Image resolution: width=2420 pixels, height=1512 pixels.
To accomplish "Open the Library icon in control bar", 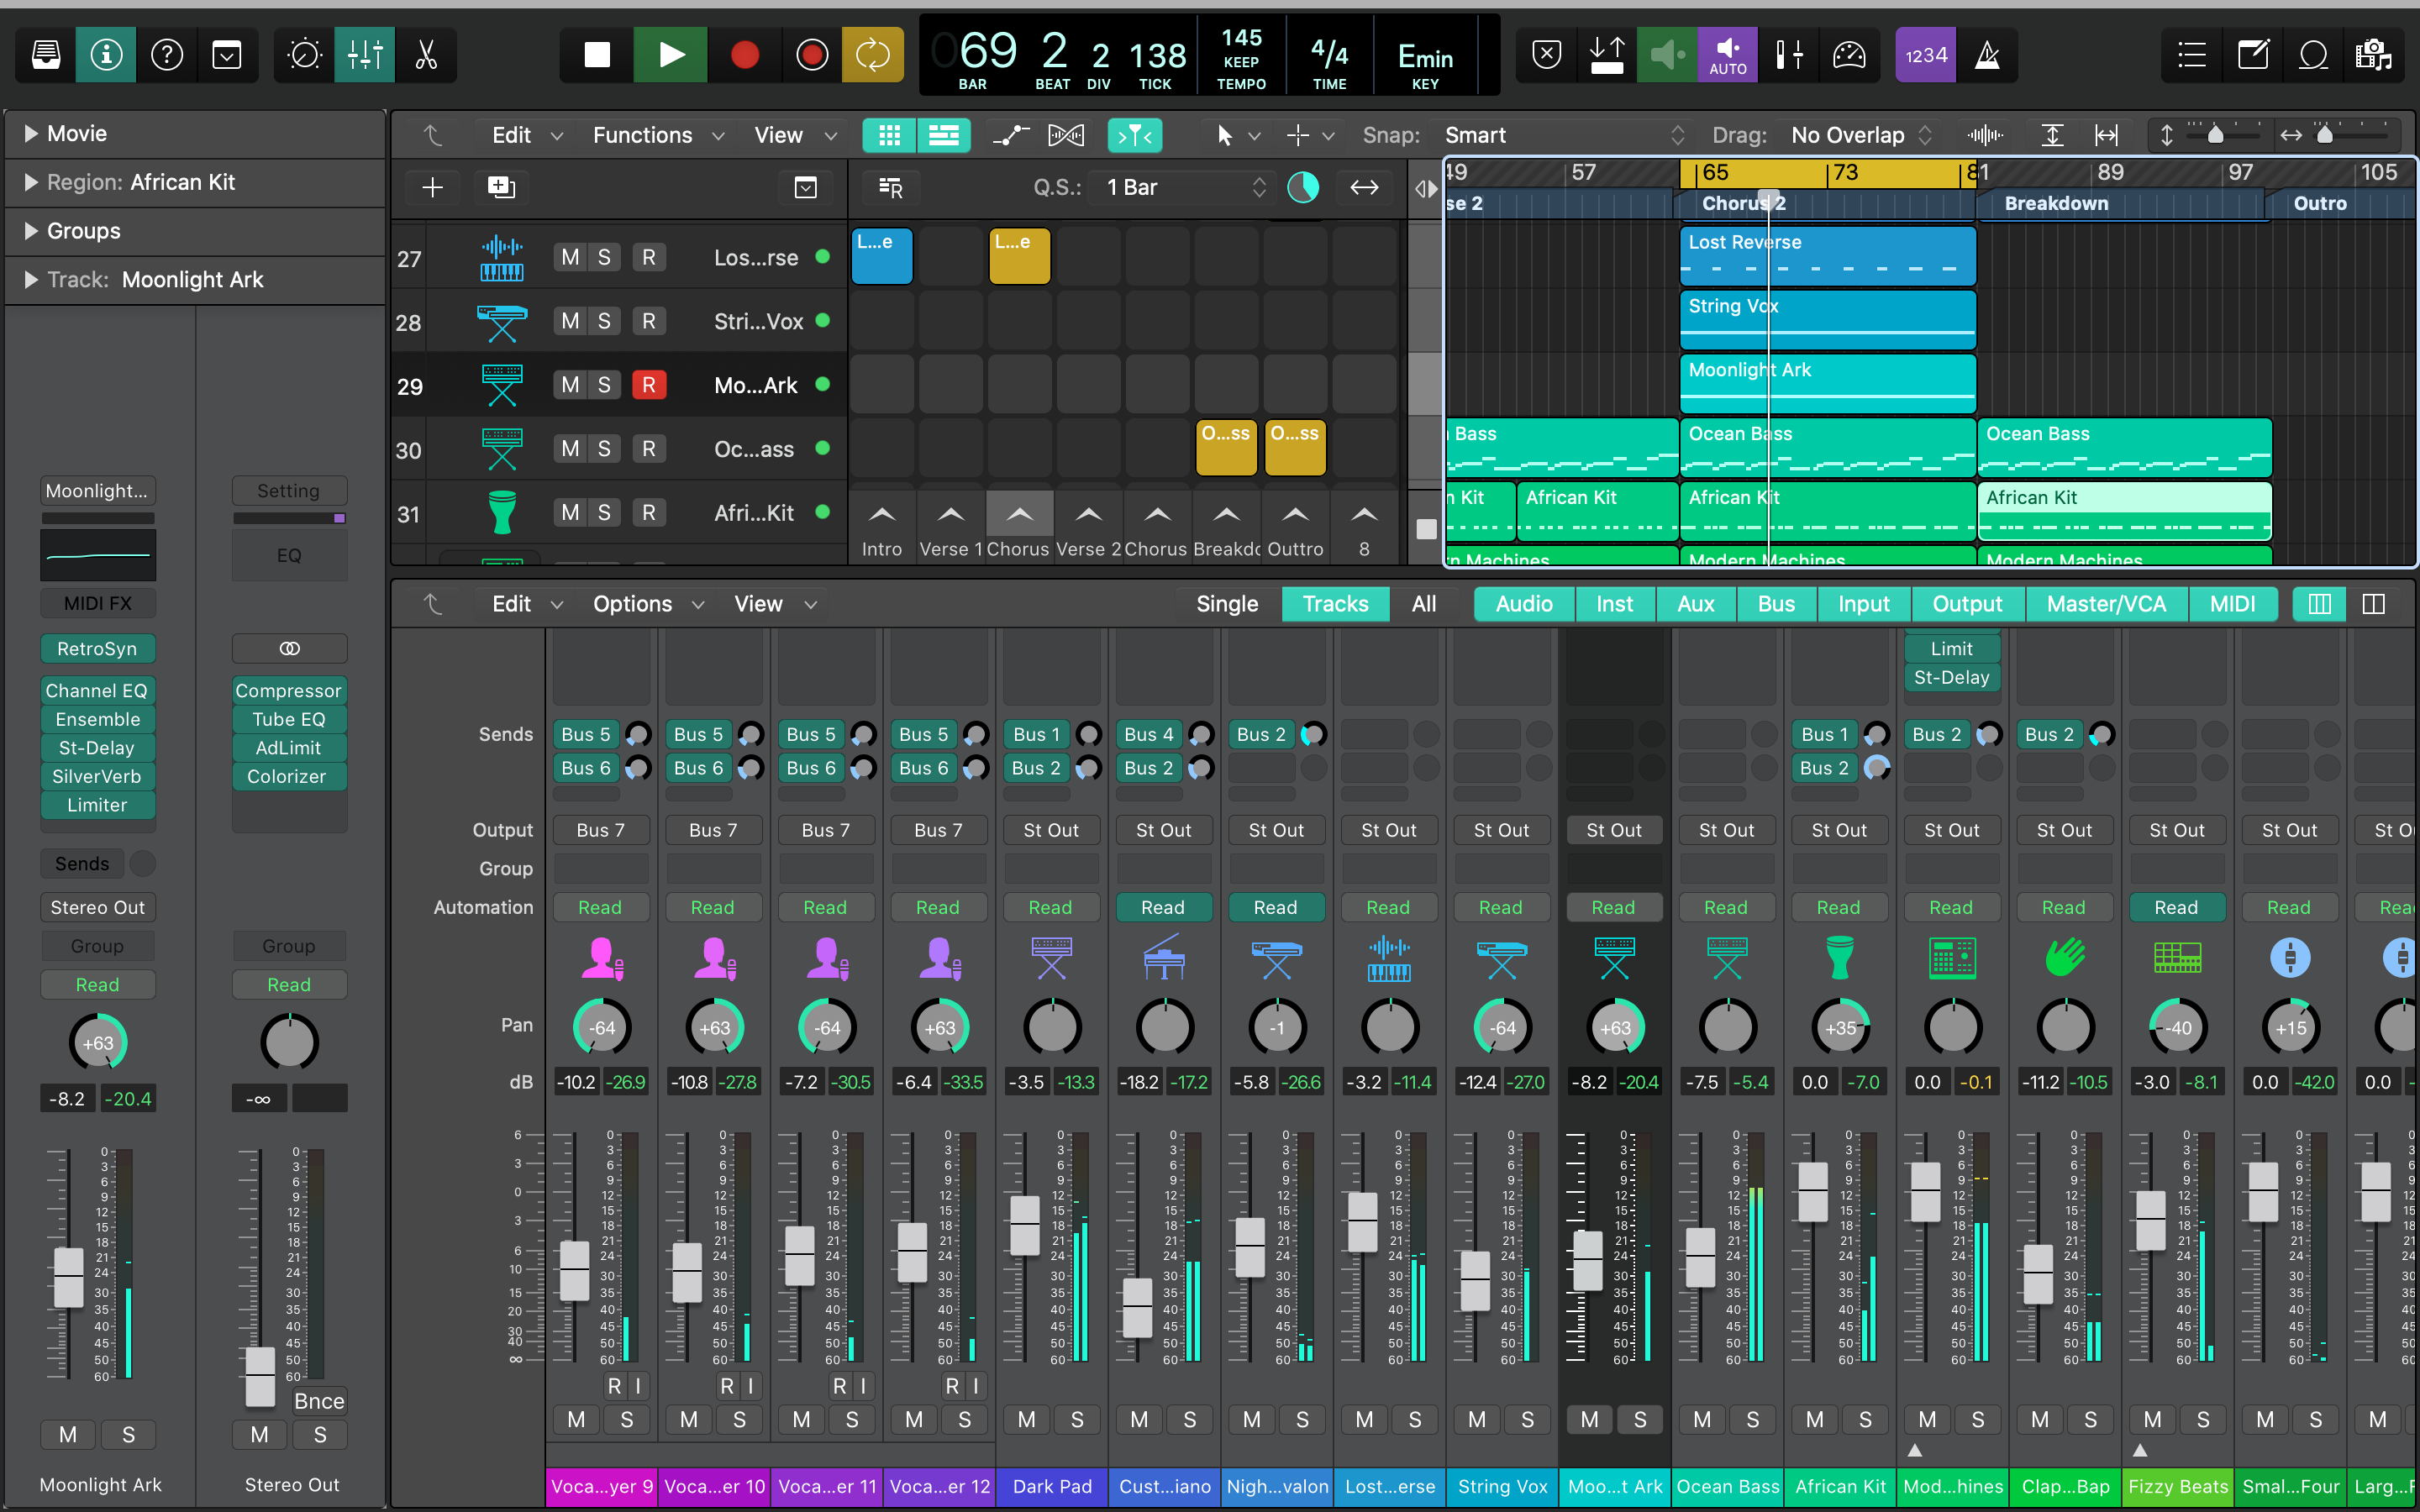I will [x=46, y=55].
